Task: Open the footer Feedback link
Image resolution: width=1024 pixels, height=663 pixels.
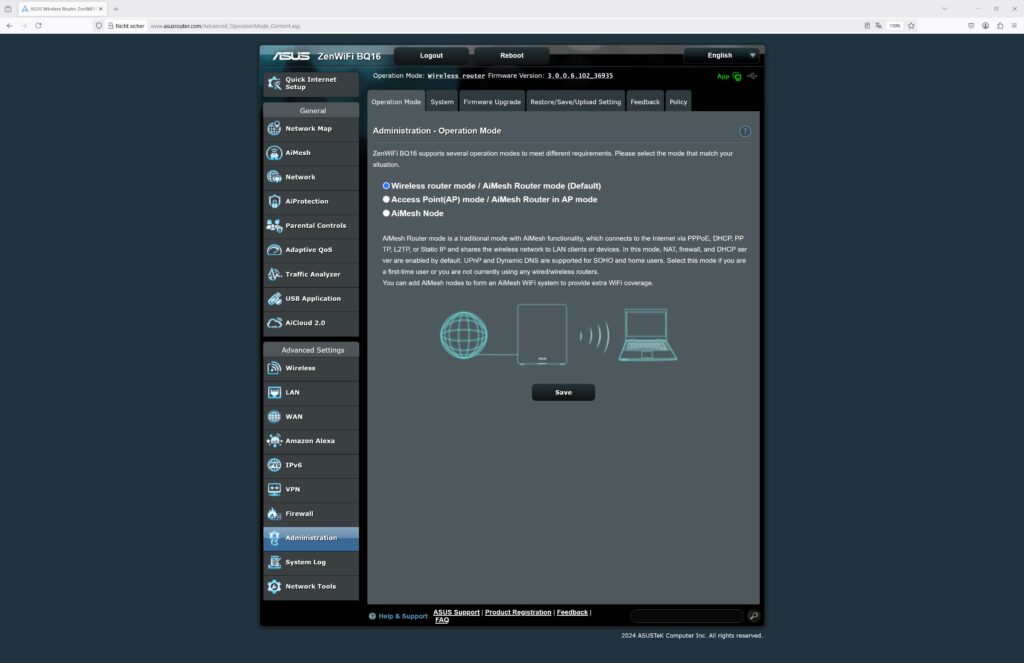Action: coord(572,613)
